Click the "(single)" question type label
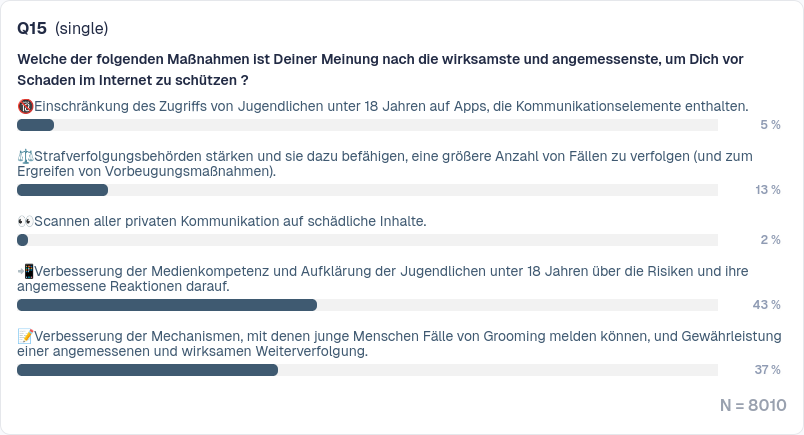804x435 pixels. [82, 28]
